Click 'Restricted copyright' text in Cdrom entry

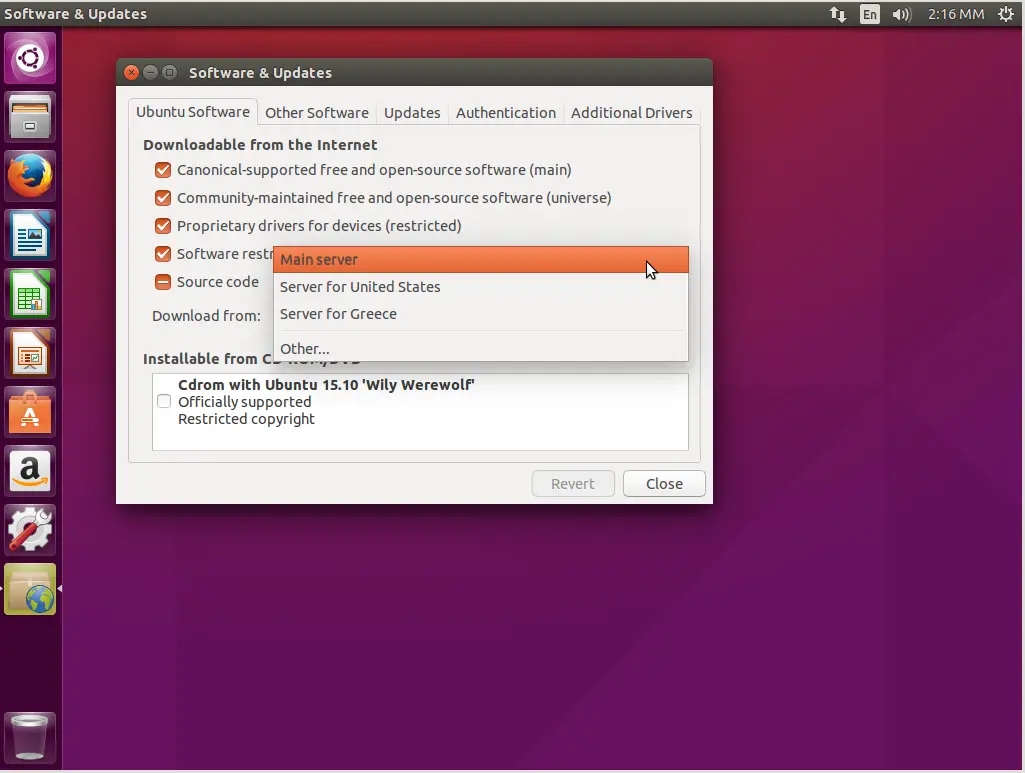tap(246, 419)
